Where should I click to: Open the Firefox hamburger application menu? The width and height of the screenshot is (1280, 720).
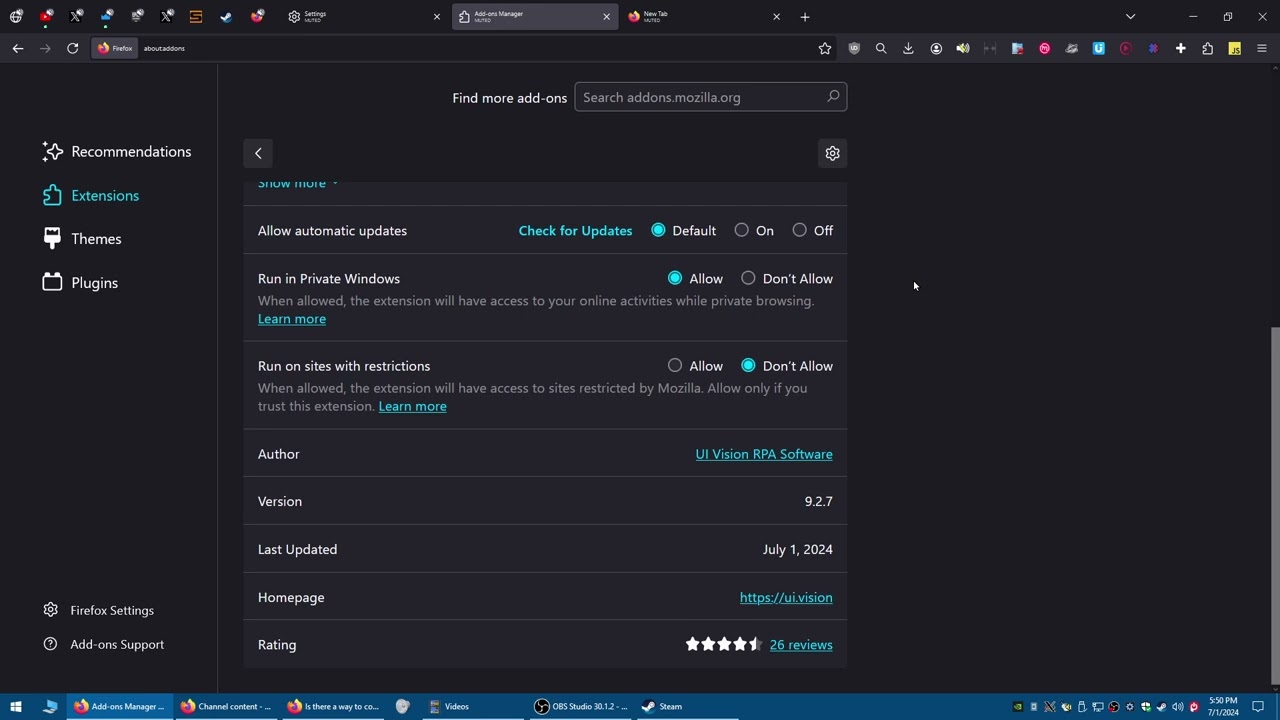(1262, 48)
